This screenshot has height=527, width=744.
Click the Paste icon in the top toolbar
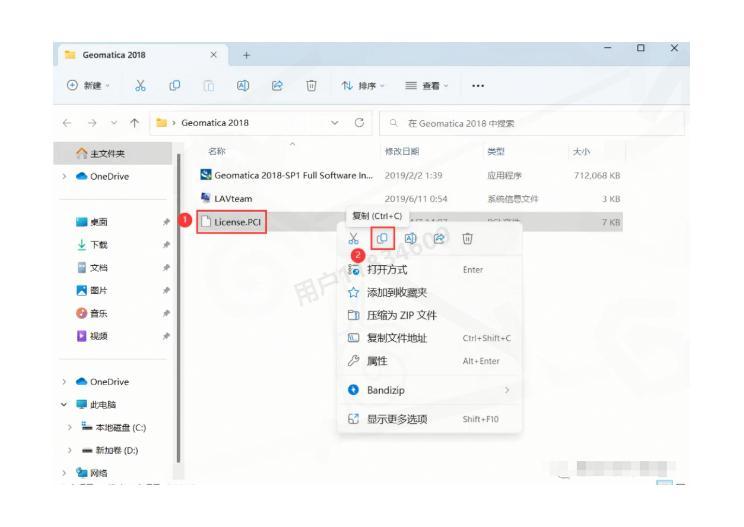209,86
